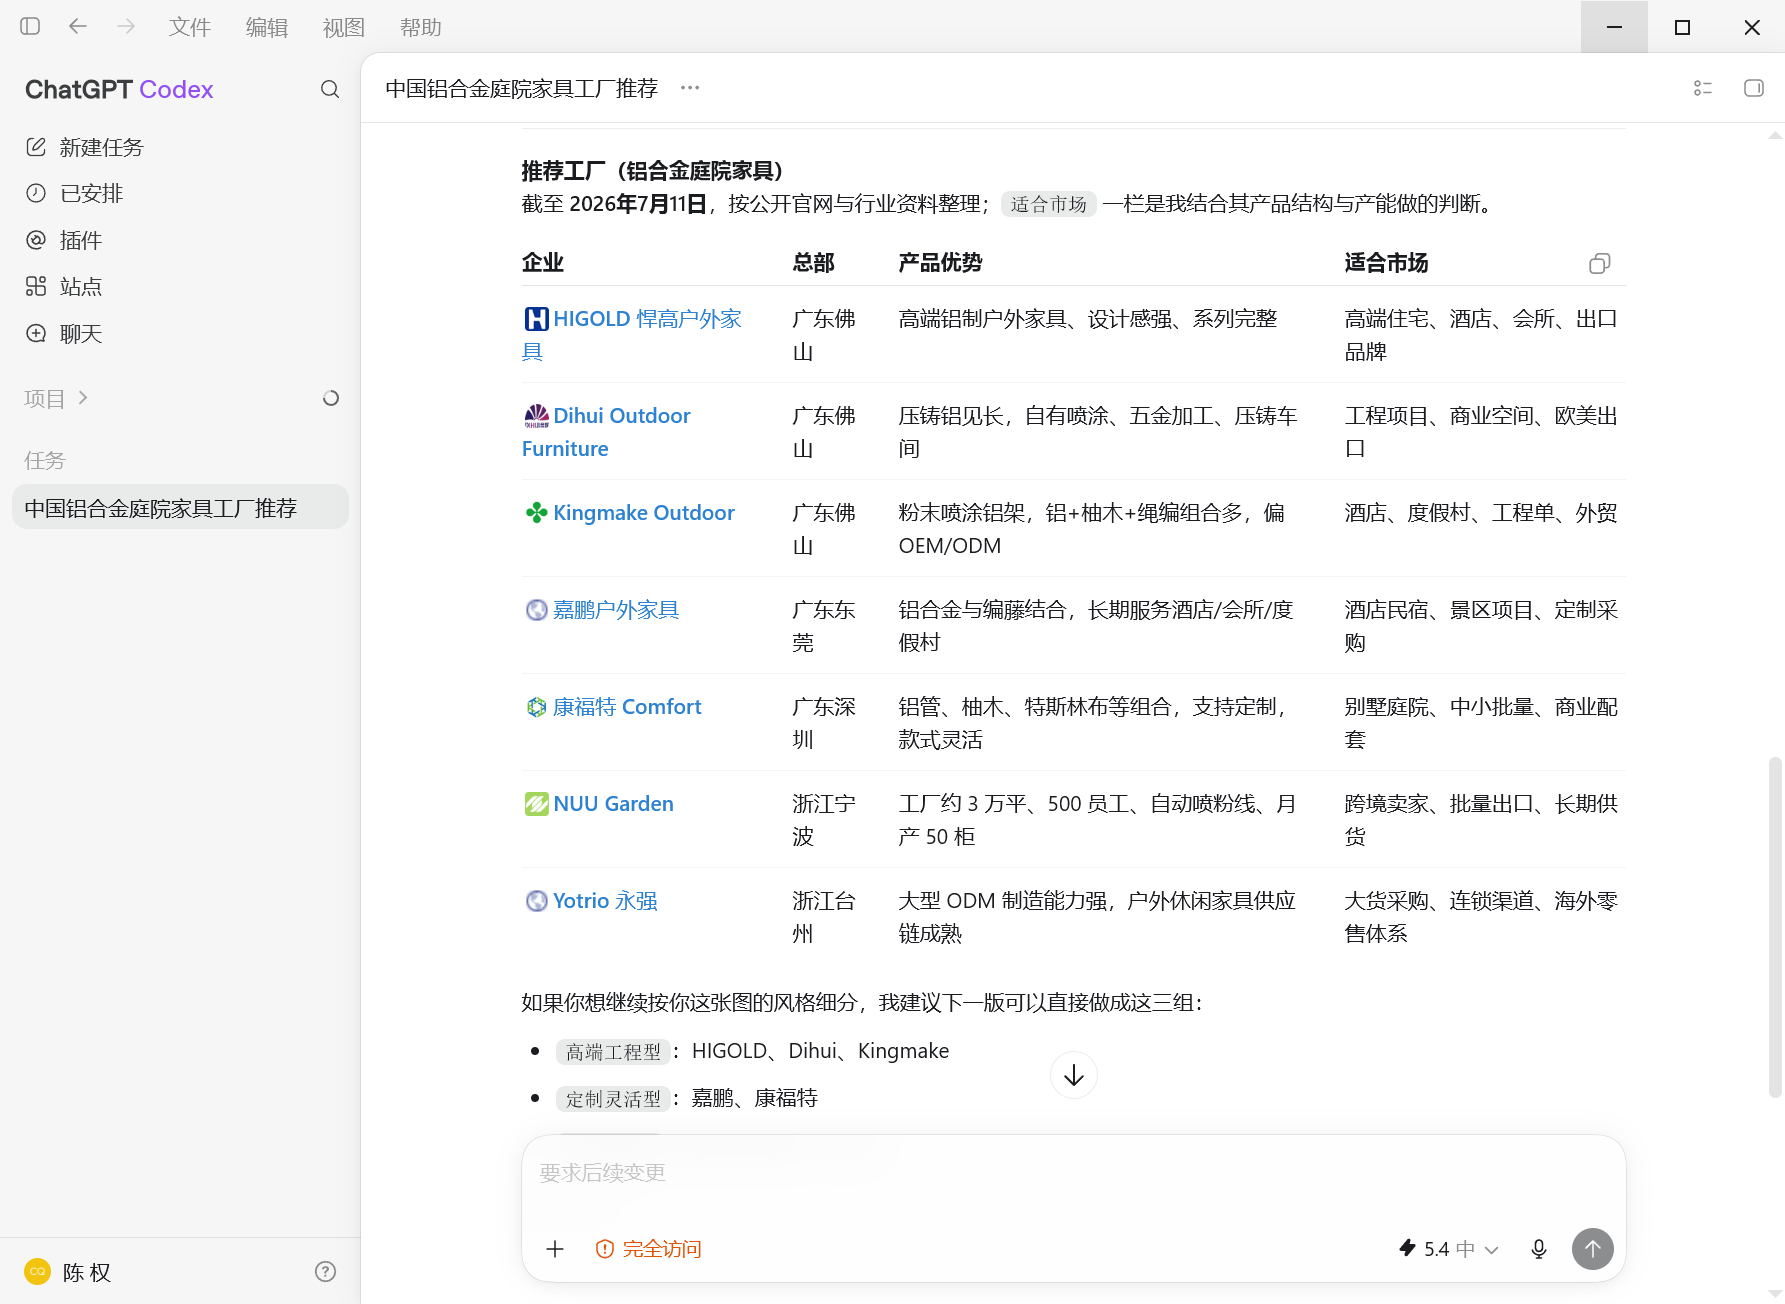This screenshot has width=1785, height=1304.
Task: Click the ChatGPT Codex logo text
Action: 119,89
